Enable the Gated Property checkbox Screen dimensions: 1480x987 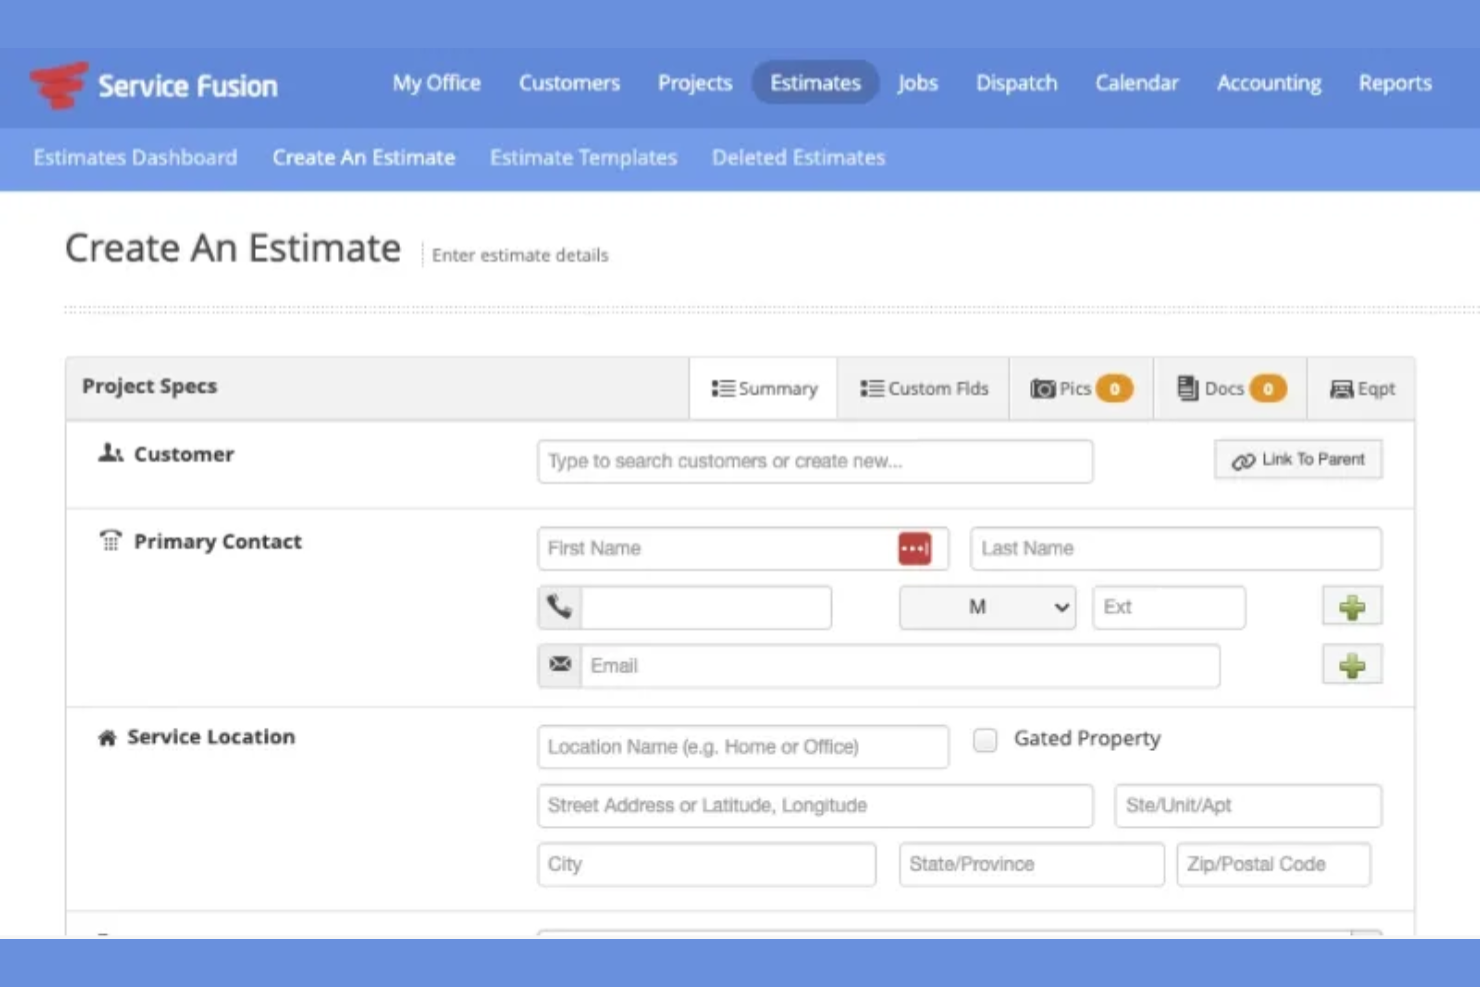tap(985, 739)
